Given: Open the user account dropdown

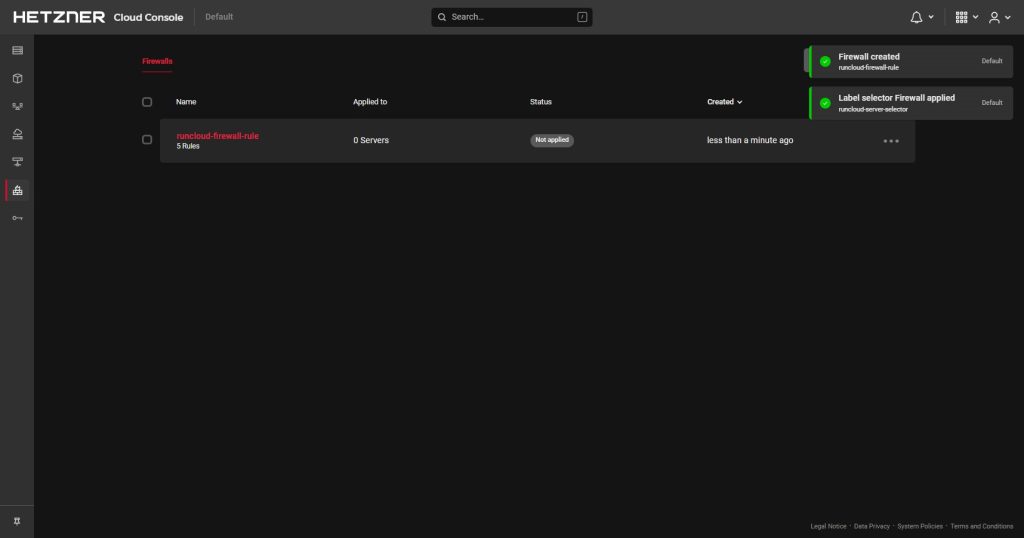Looking at the screenshot, I should click(x=998, y=17).
